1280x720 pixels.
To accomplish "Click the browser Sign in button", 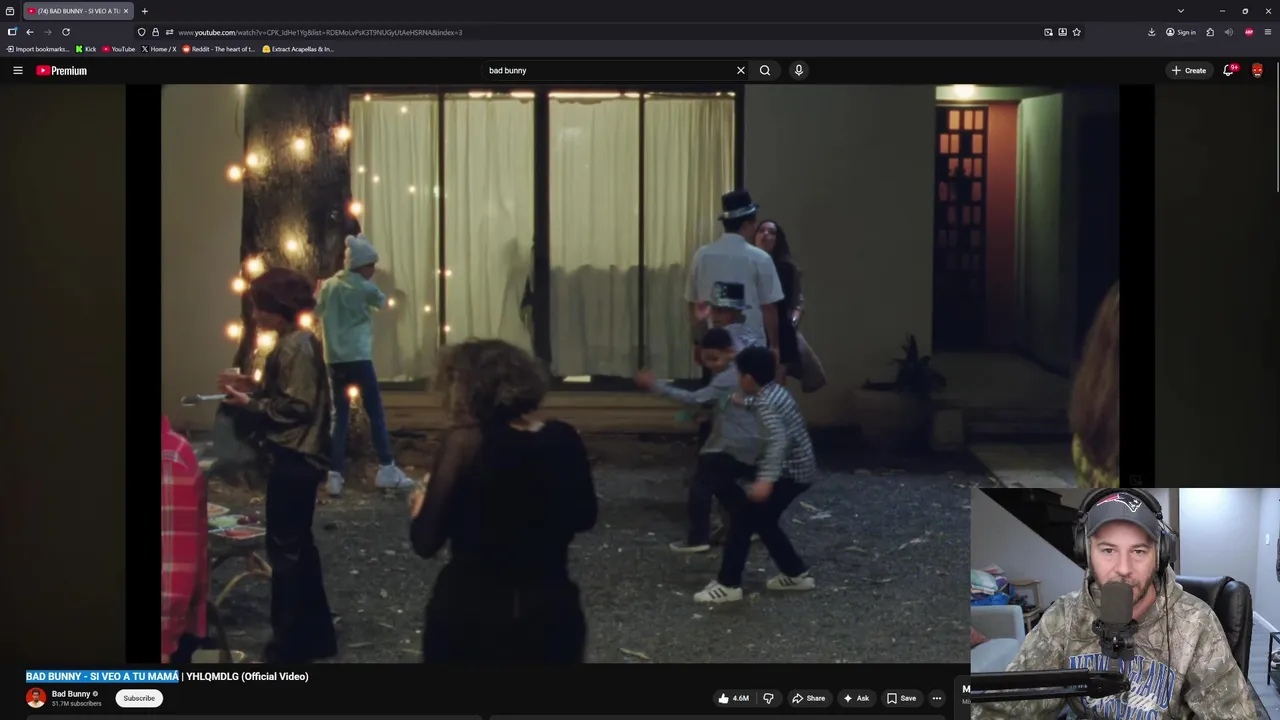I will [x=1180, y=32].
